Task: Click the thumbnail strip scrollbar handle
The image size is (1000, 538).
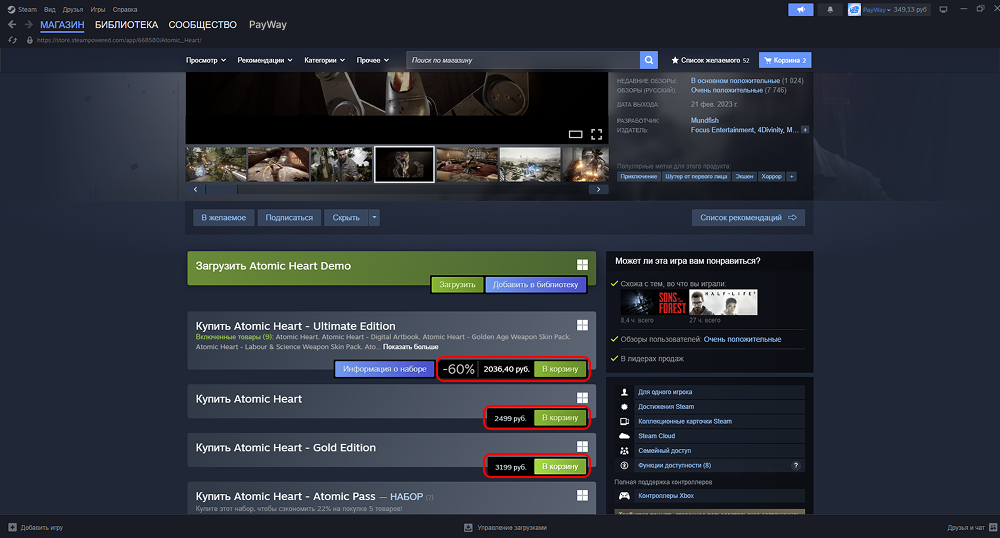Action: (221, 189)
